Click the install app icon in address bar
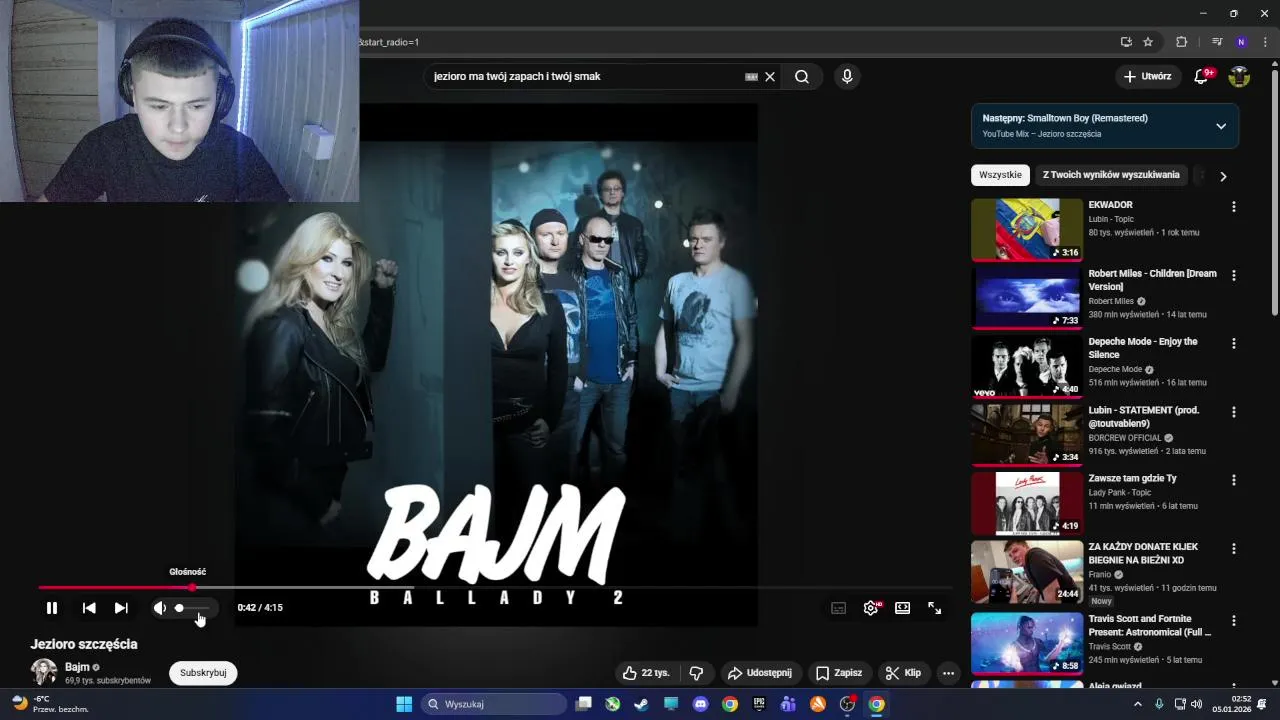The width and height of the screenshot is (1280, 720). click(x=1126, y=42)
